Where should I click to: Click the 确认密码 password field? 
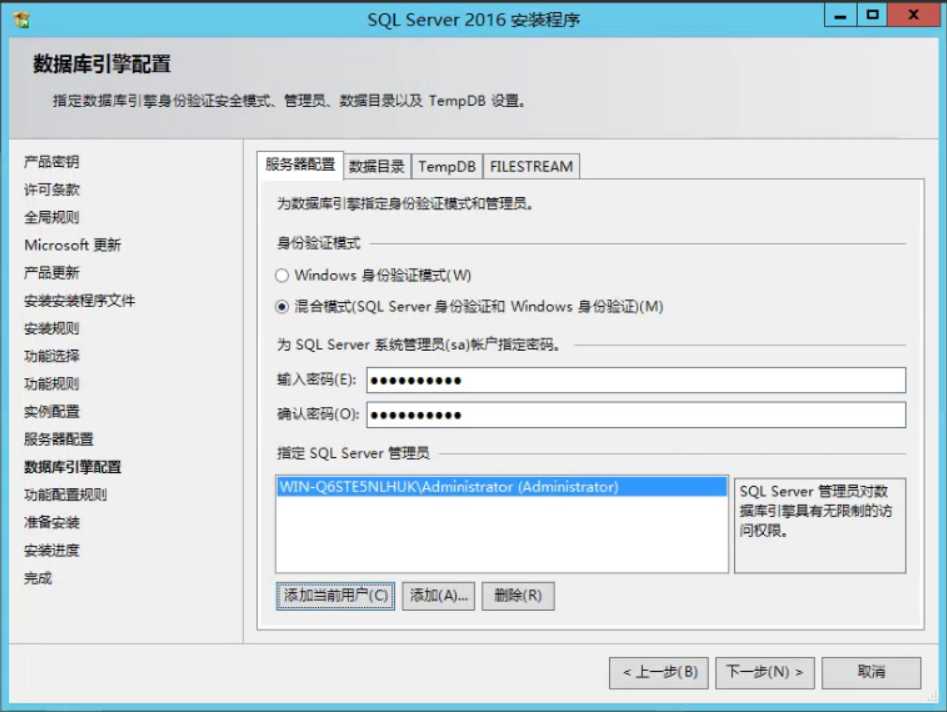point(636,415)
